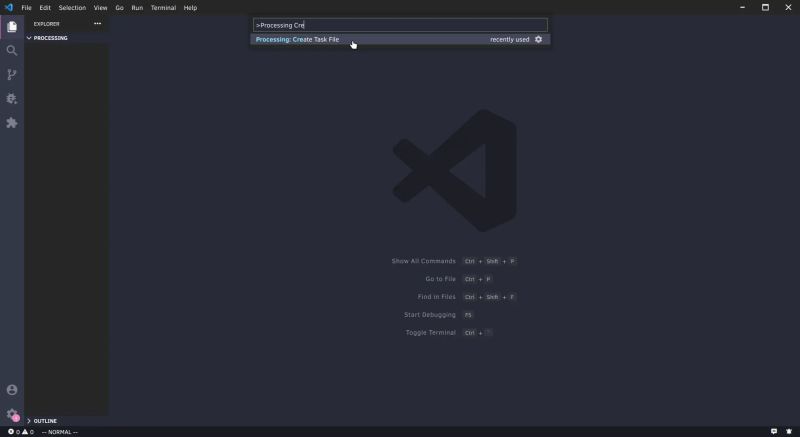Open the feedback icon in status bar

pyautogui.click(x=774, y=431)
